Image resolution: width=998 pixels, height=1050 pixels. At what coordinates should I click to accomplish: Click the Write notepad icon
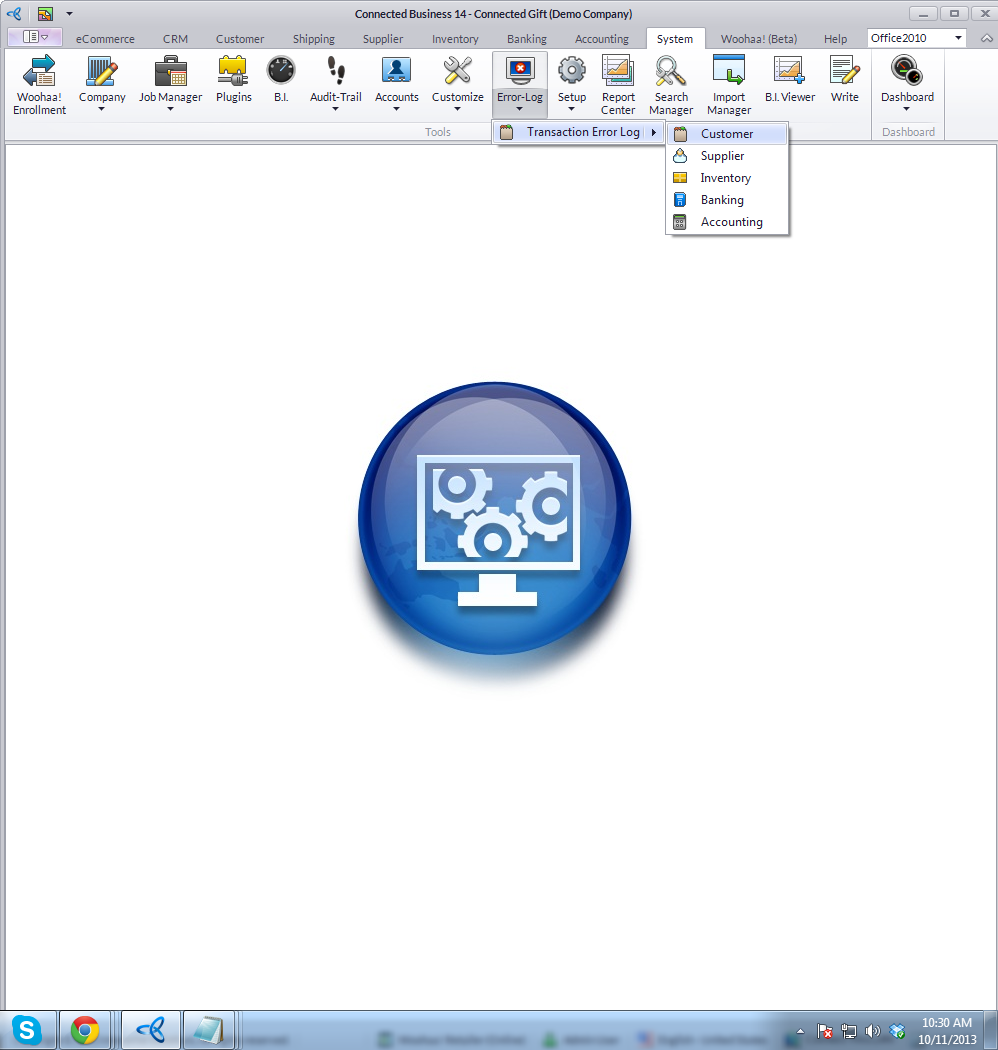click(x=844, y=82)
